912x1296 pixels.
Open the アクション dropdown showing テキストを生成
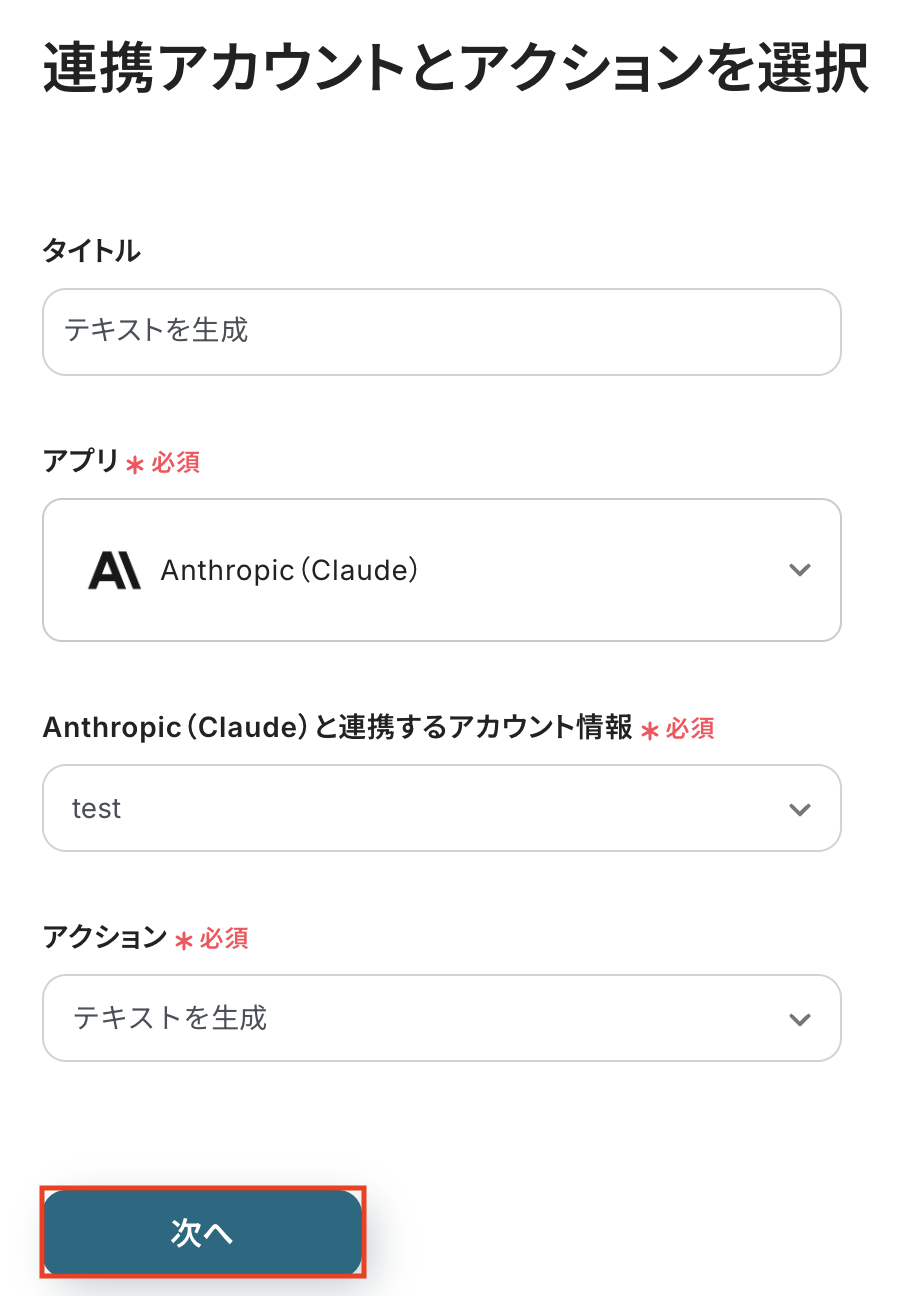441,1018
